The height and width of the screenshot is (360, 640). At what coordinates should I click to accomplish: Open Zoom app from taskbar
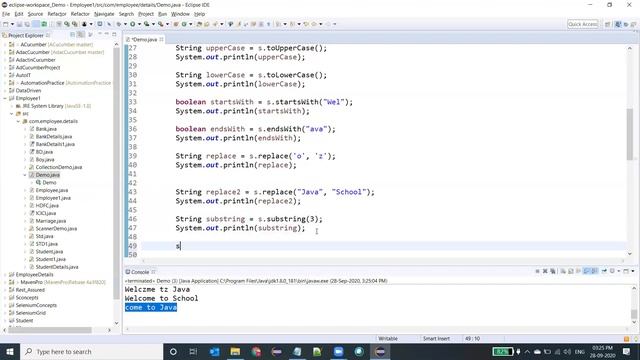pos(338,351)
